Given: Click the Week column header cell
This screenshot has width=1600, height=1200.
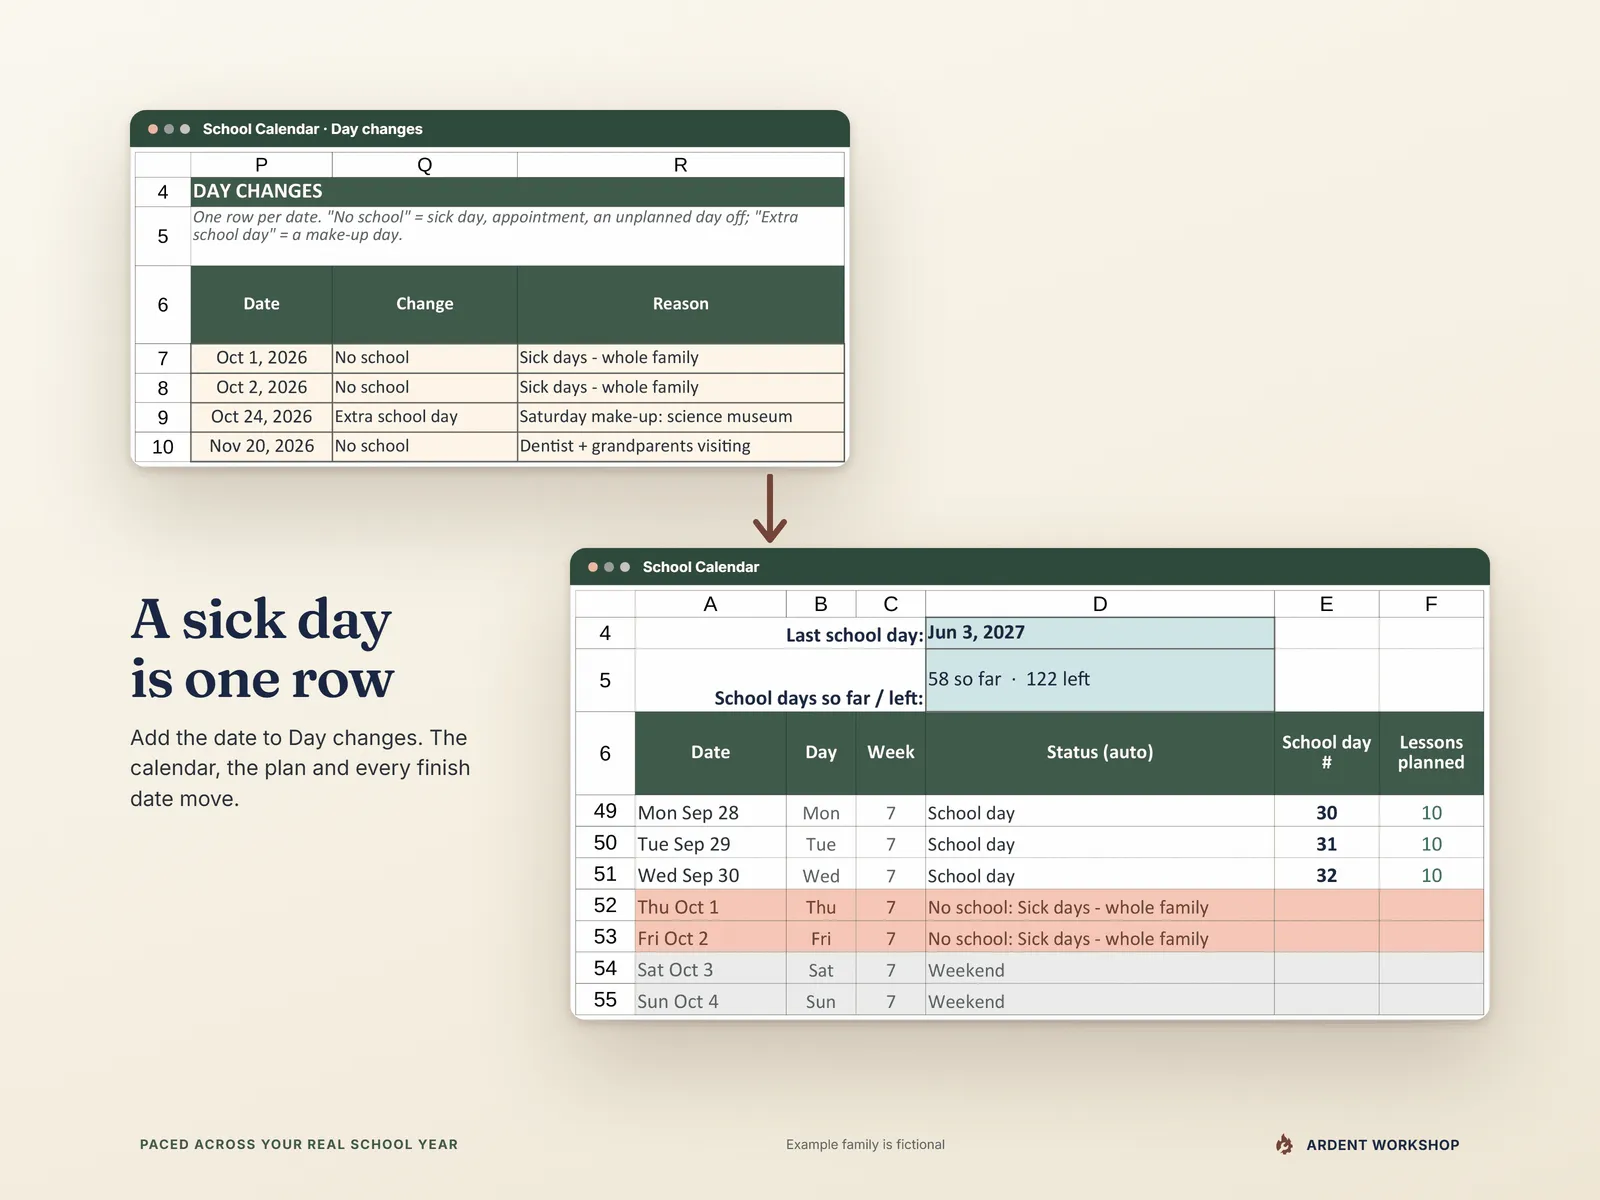Looking at the screenshot, I should click(x=891, y=753).
